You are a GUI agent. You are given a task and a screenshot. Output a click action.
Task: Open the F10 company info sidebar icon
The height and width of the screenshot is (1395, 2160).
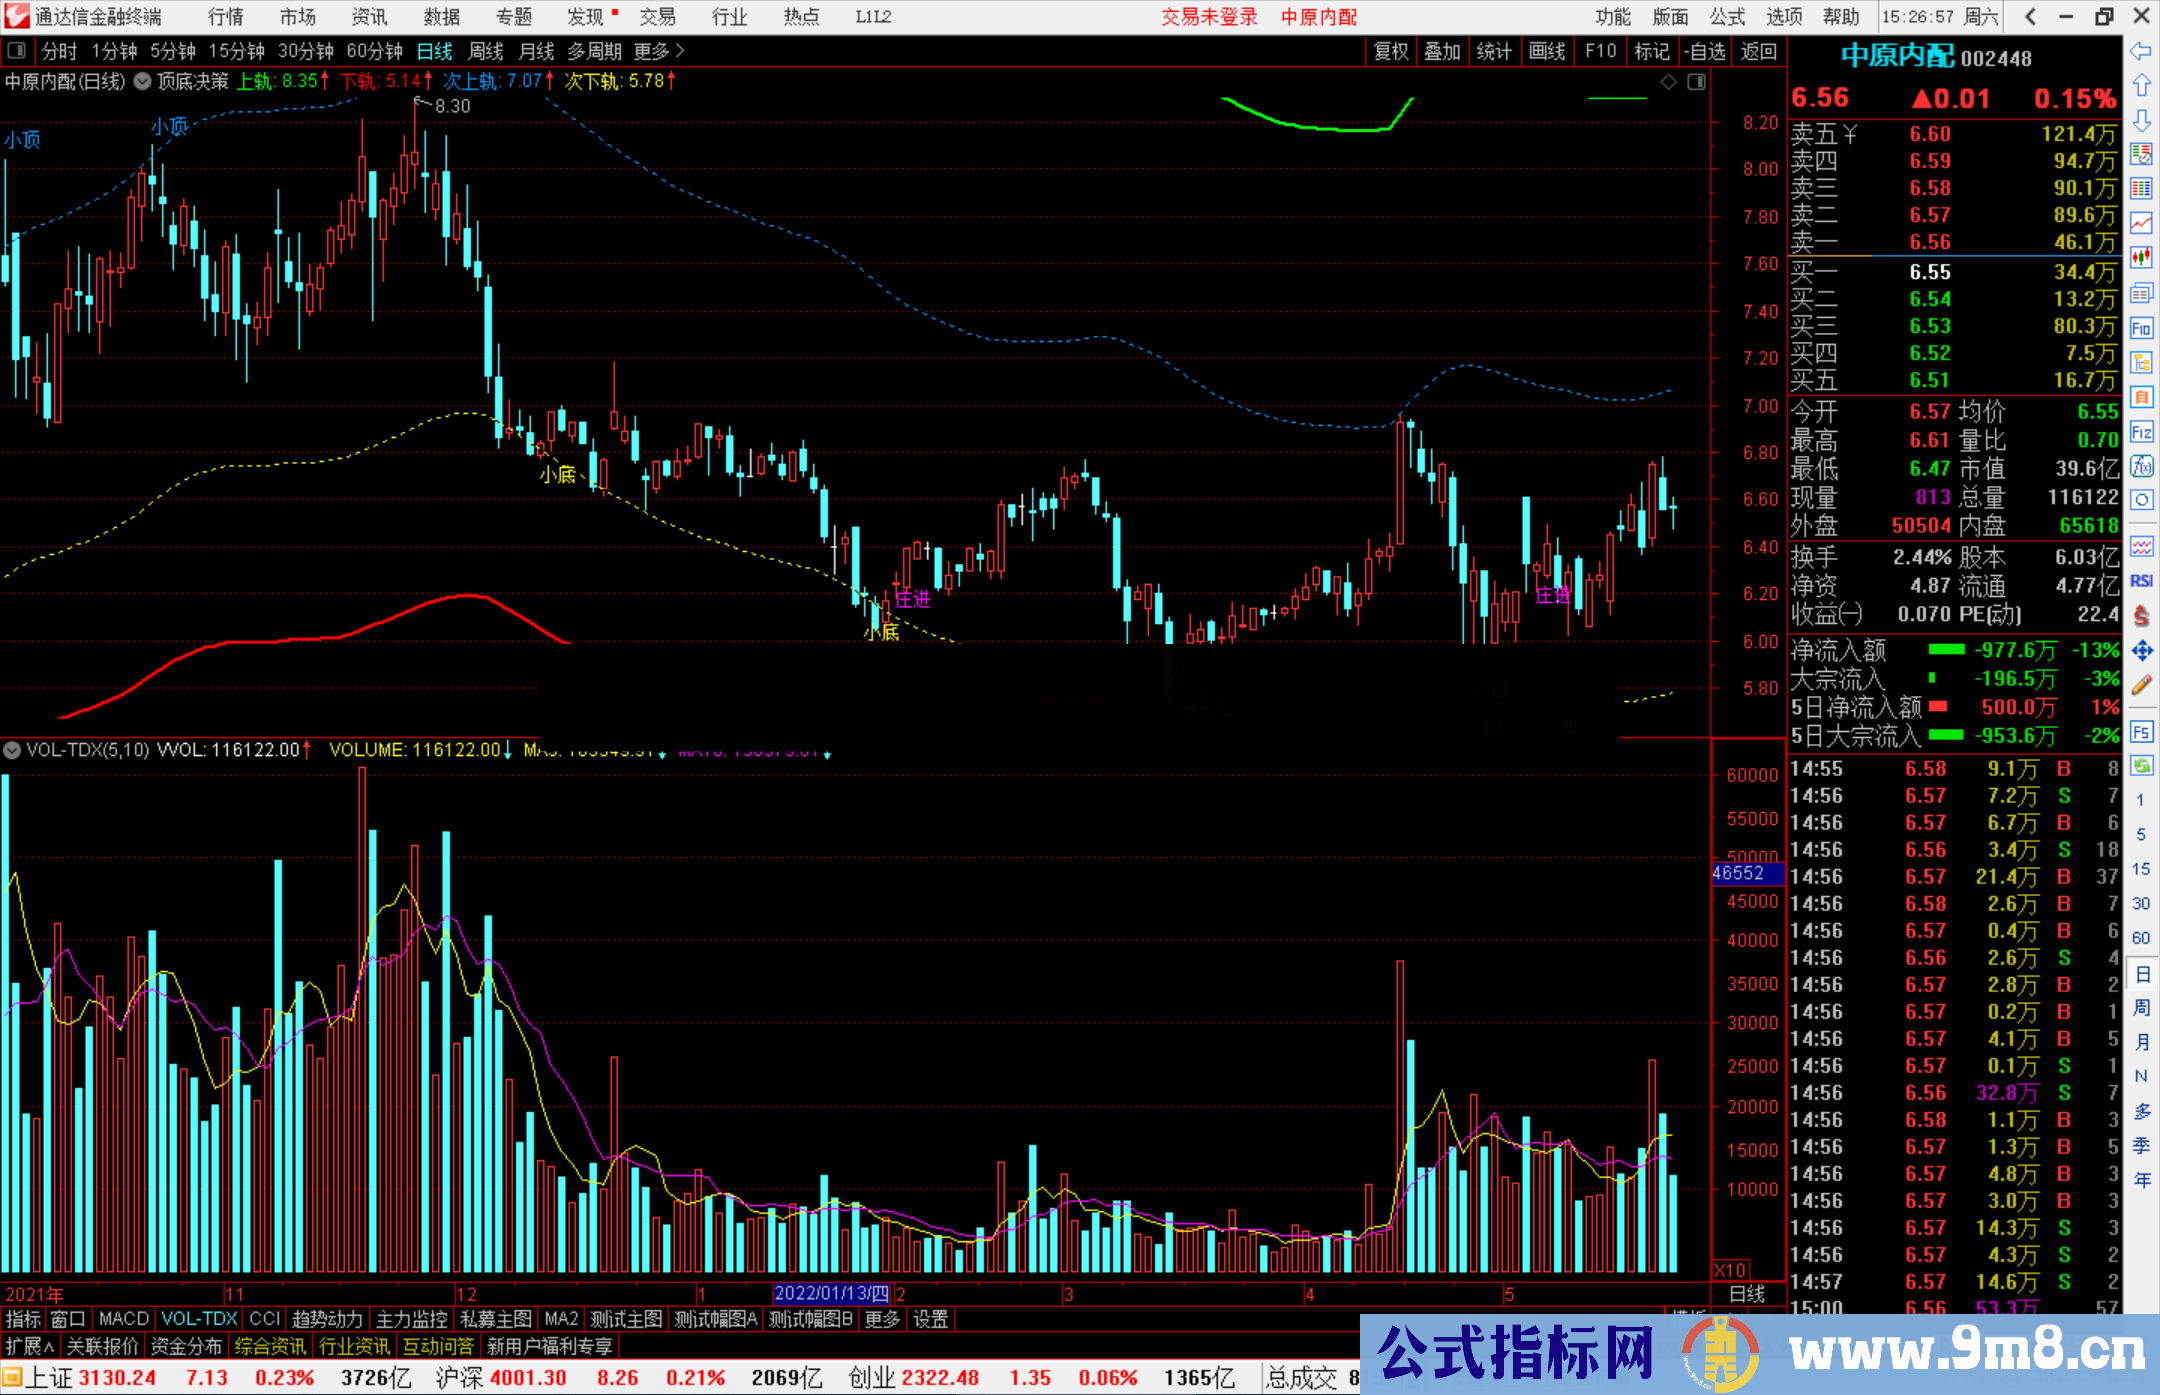coord(2141,328)
